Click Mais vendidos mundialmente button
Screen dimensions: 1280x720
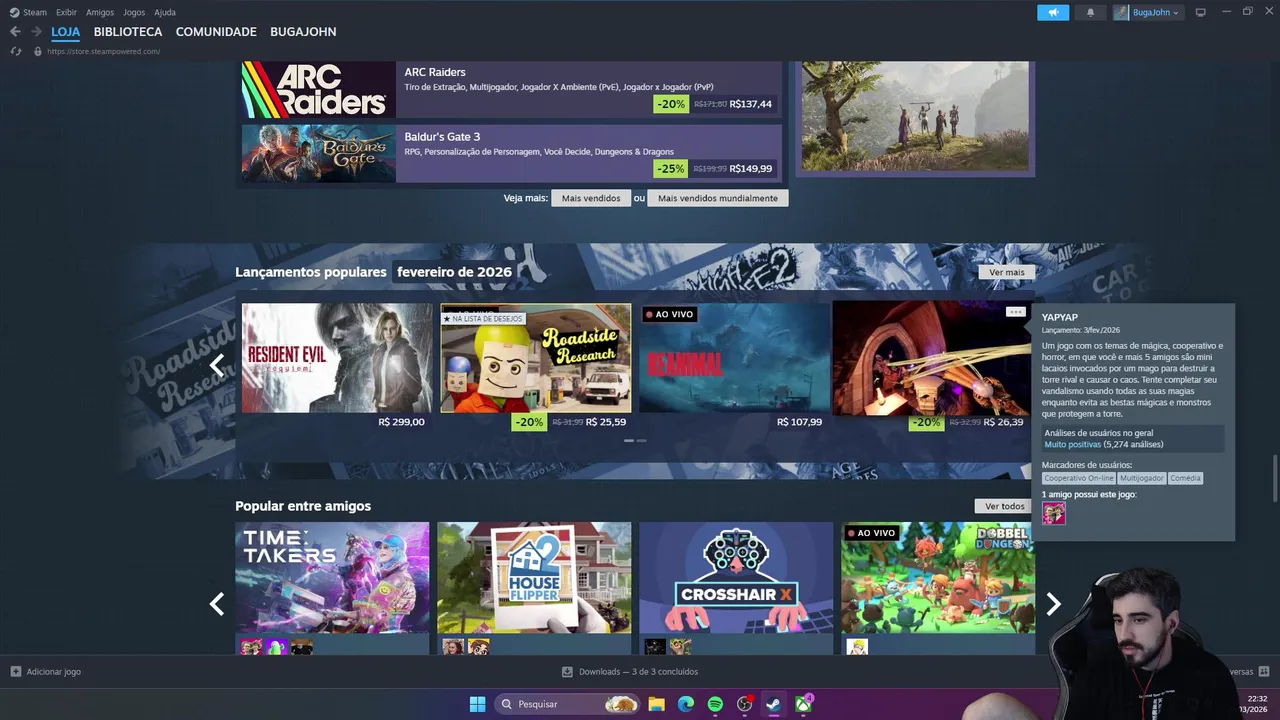click(x=718, y=198)
